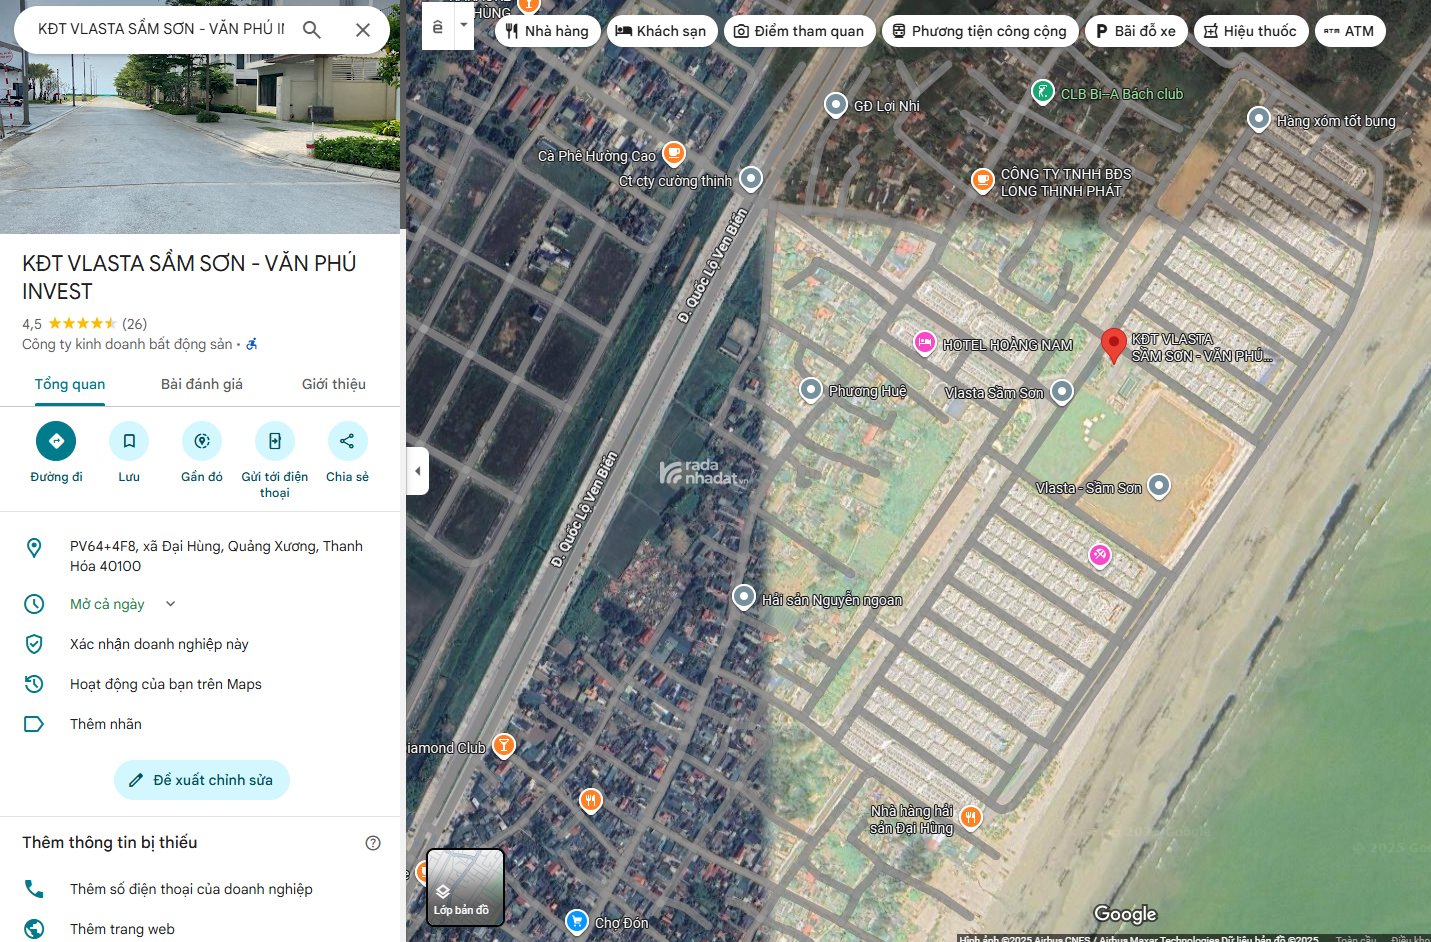Select the Khách sạn filter chip

pyautogui.click(x=662, y=31)
